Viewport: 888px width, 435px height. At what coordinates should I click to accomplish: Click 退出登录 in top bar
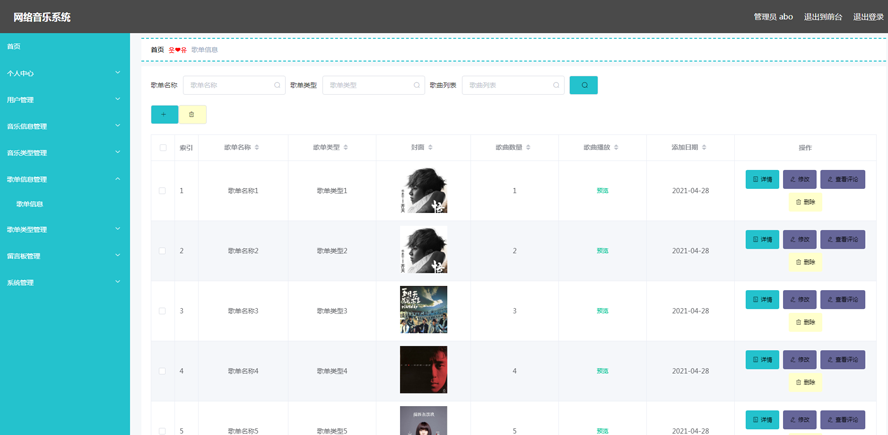[868, 16]
